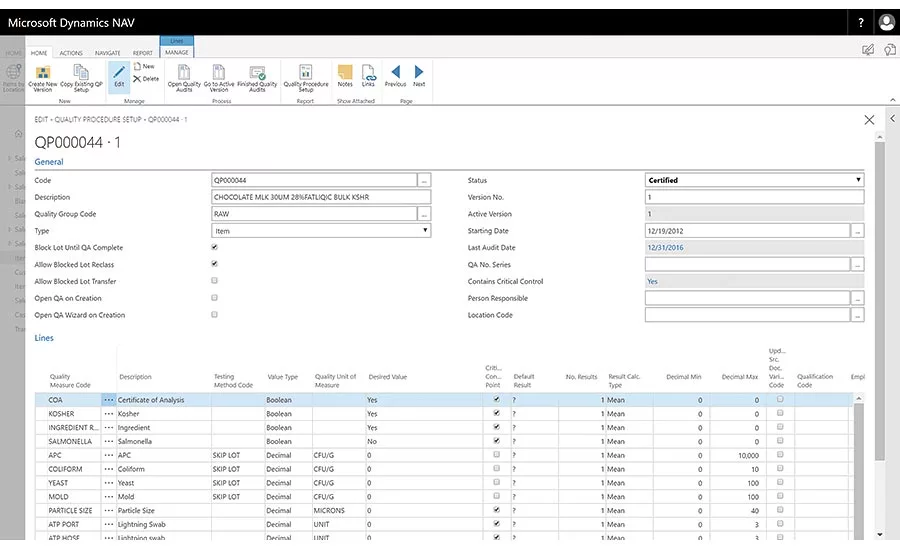Enable Open QA on Creation checkbox
This screenshot has height=550, width=900.
(214, 298)
